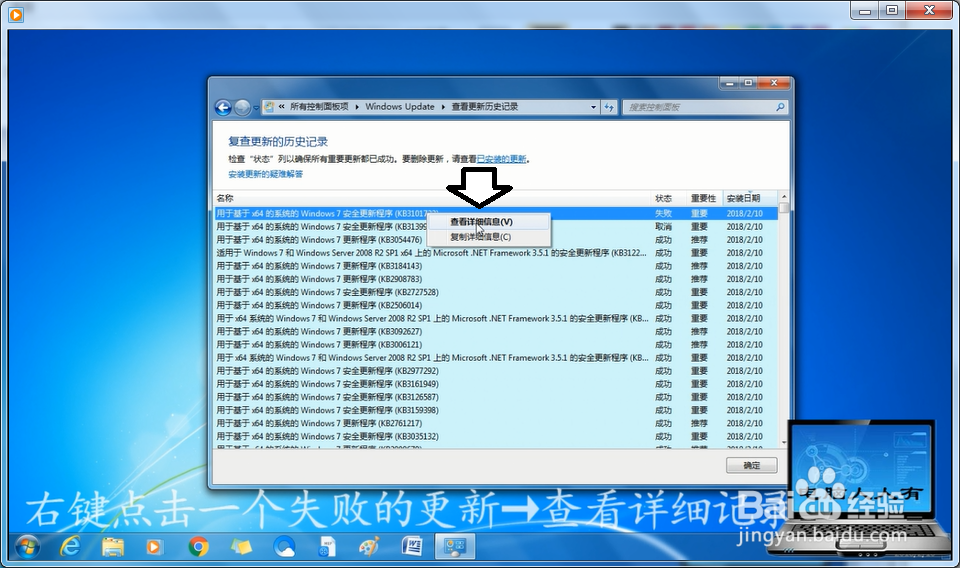
Task: Select the update row KB3161949
Action: (496, 384)
